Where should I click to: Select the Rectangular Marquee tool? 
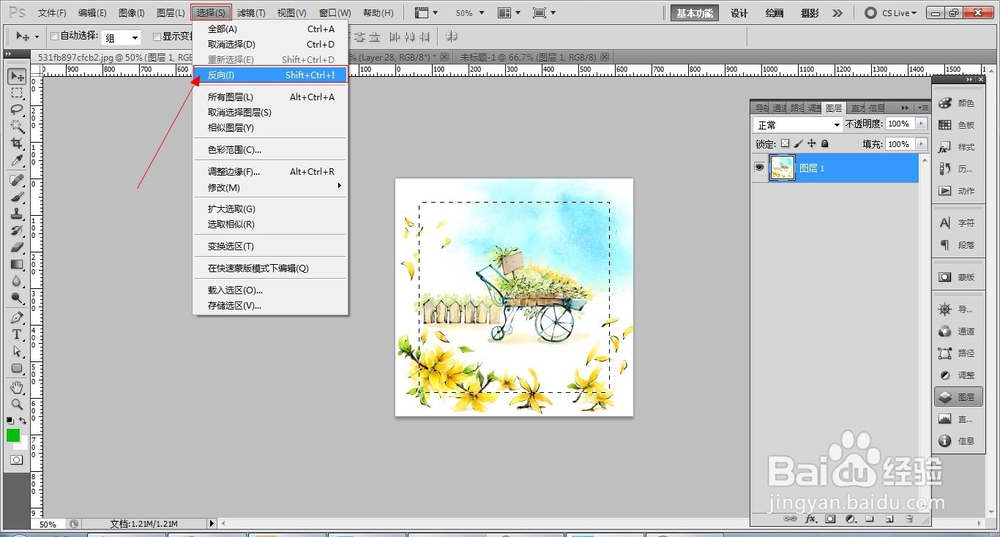(17, 93)
